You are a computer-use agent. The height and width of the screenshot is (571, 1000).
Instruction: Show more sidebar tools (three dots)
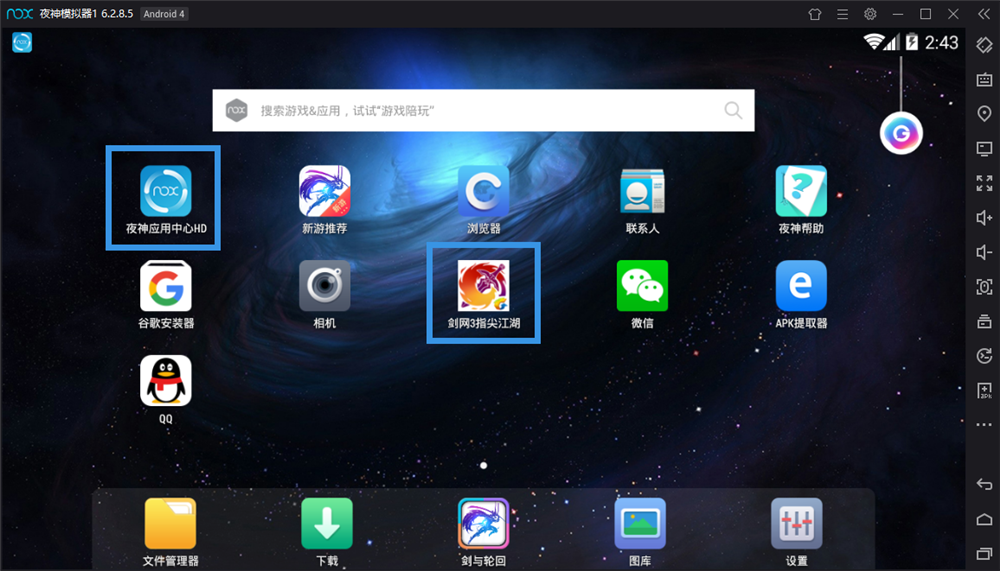tap(984, 424)
